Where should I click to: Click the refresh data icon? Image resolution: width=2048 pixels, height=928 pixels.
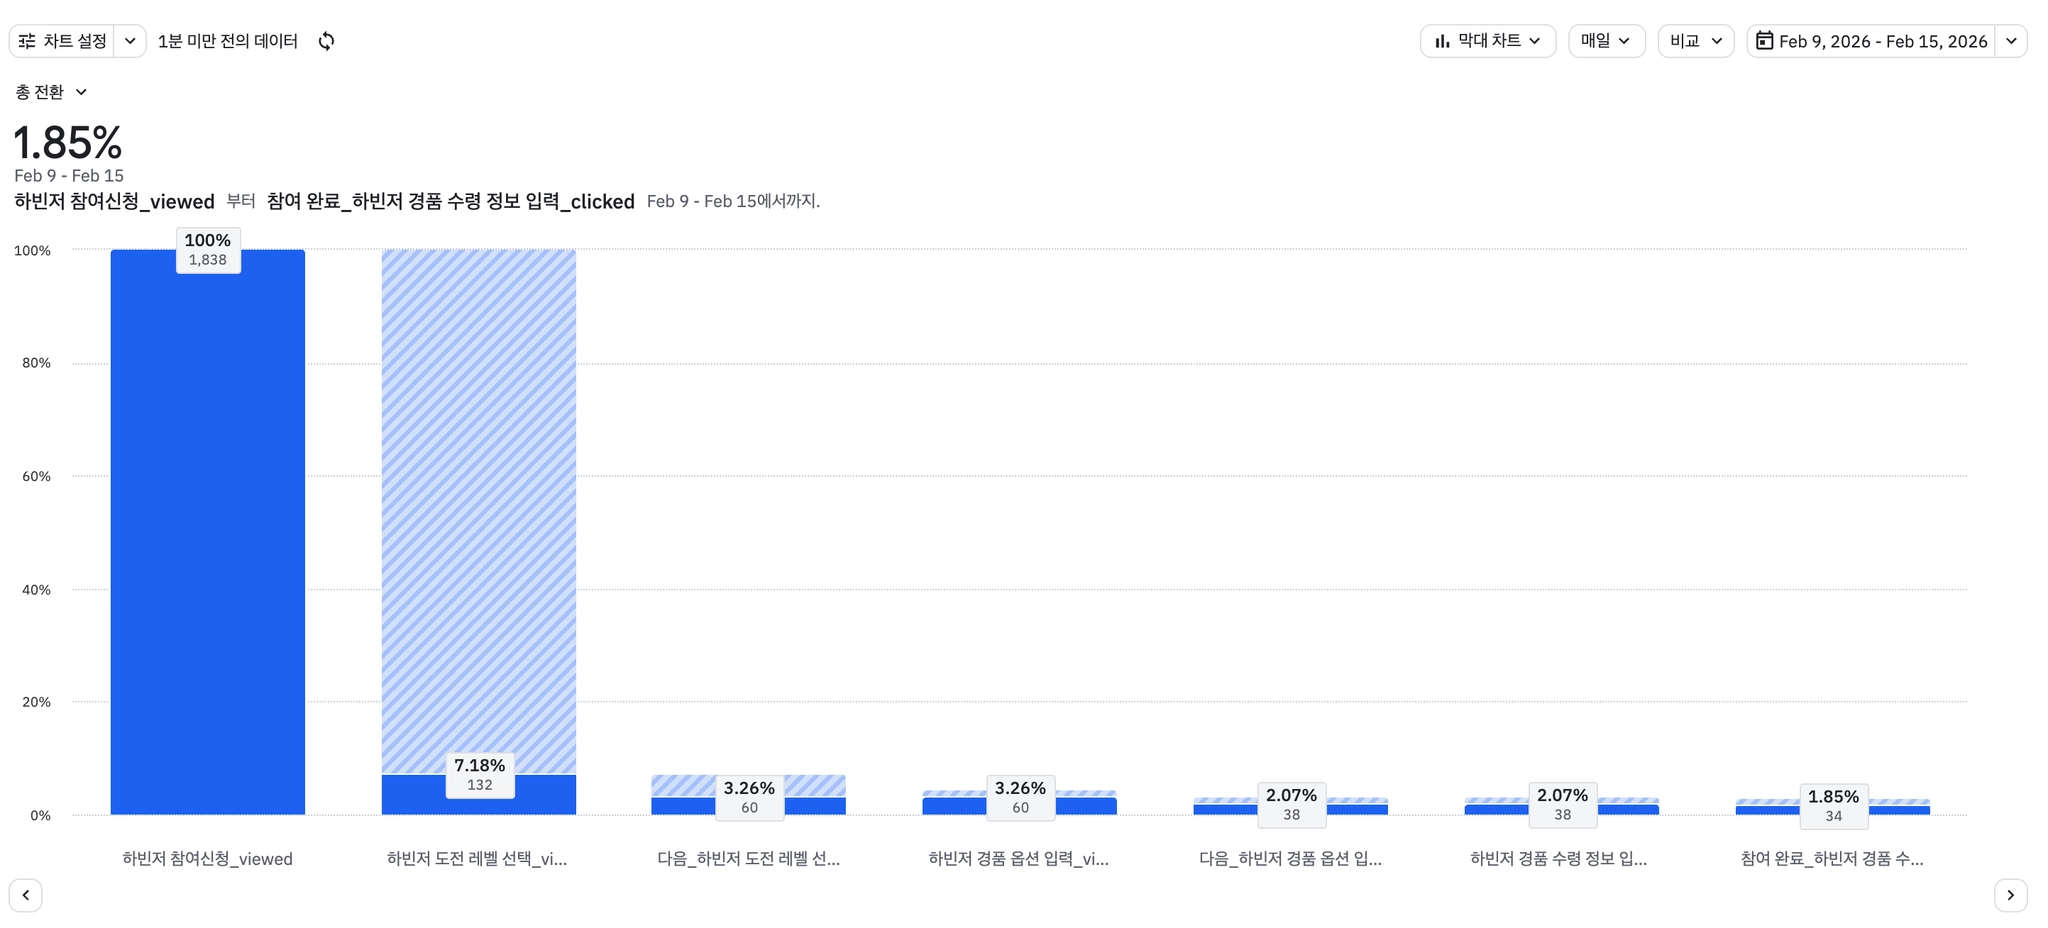click(326, 41)
